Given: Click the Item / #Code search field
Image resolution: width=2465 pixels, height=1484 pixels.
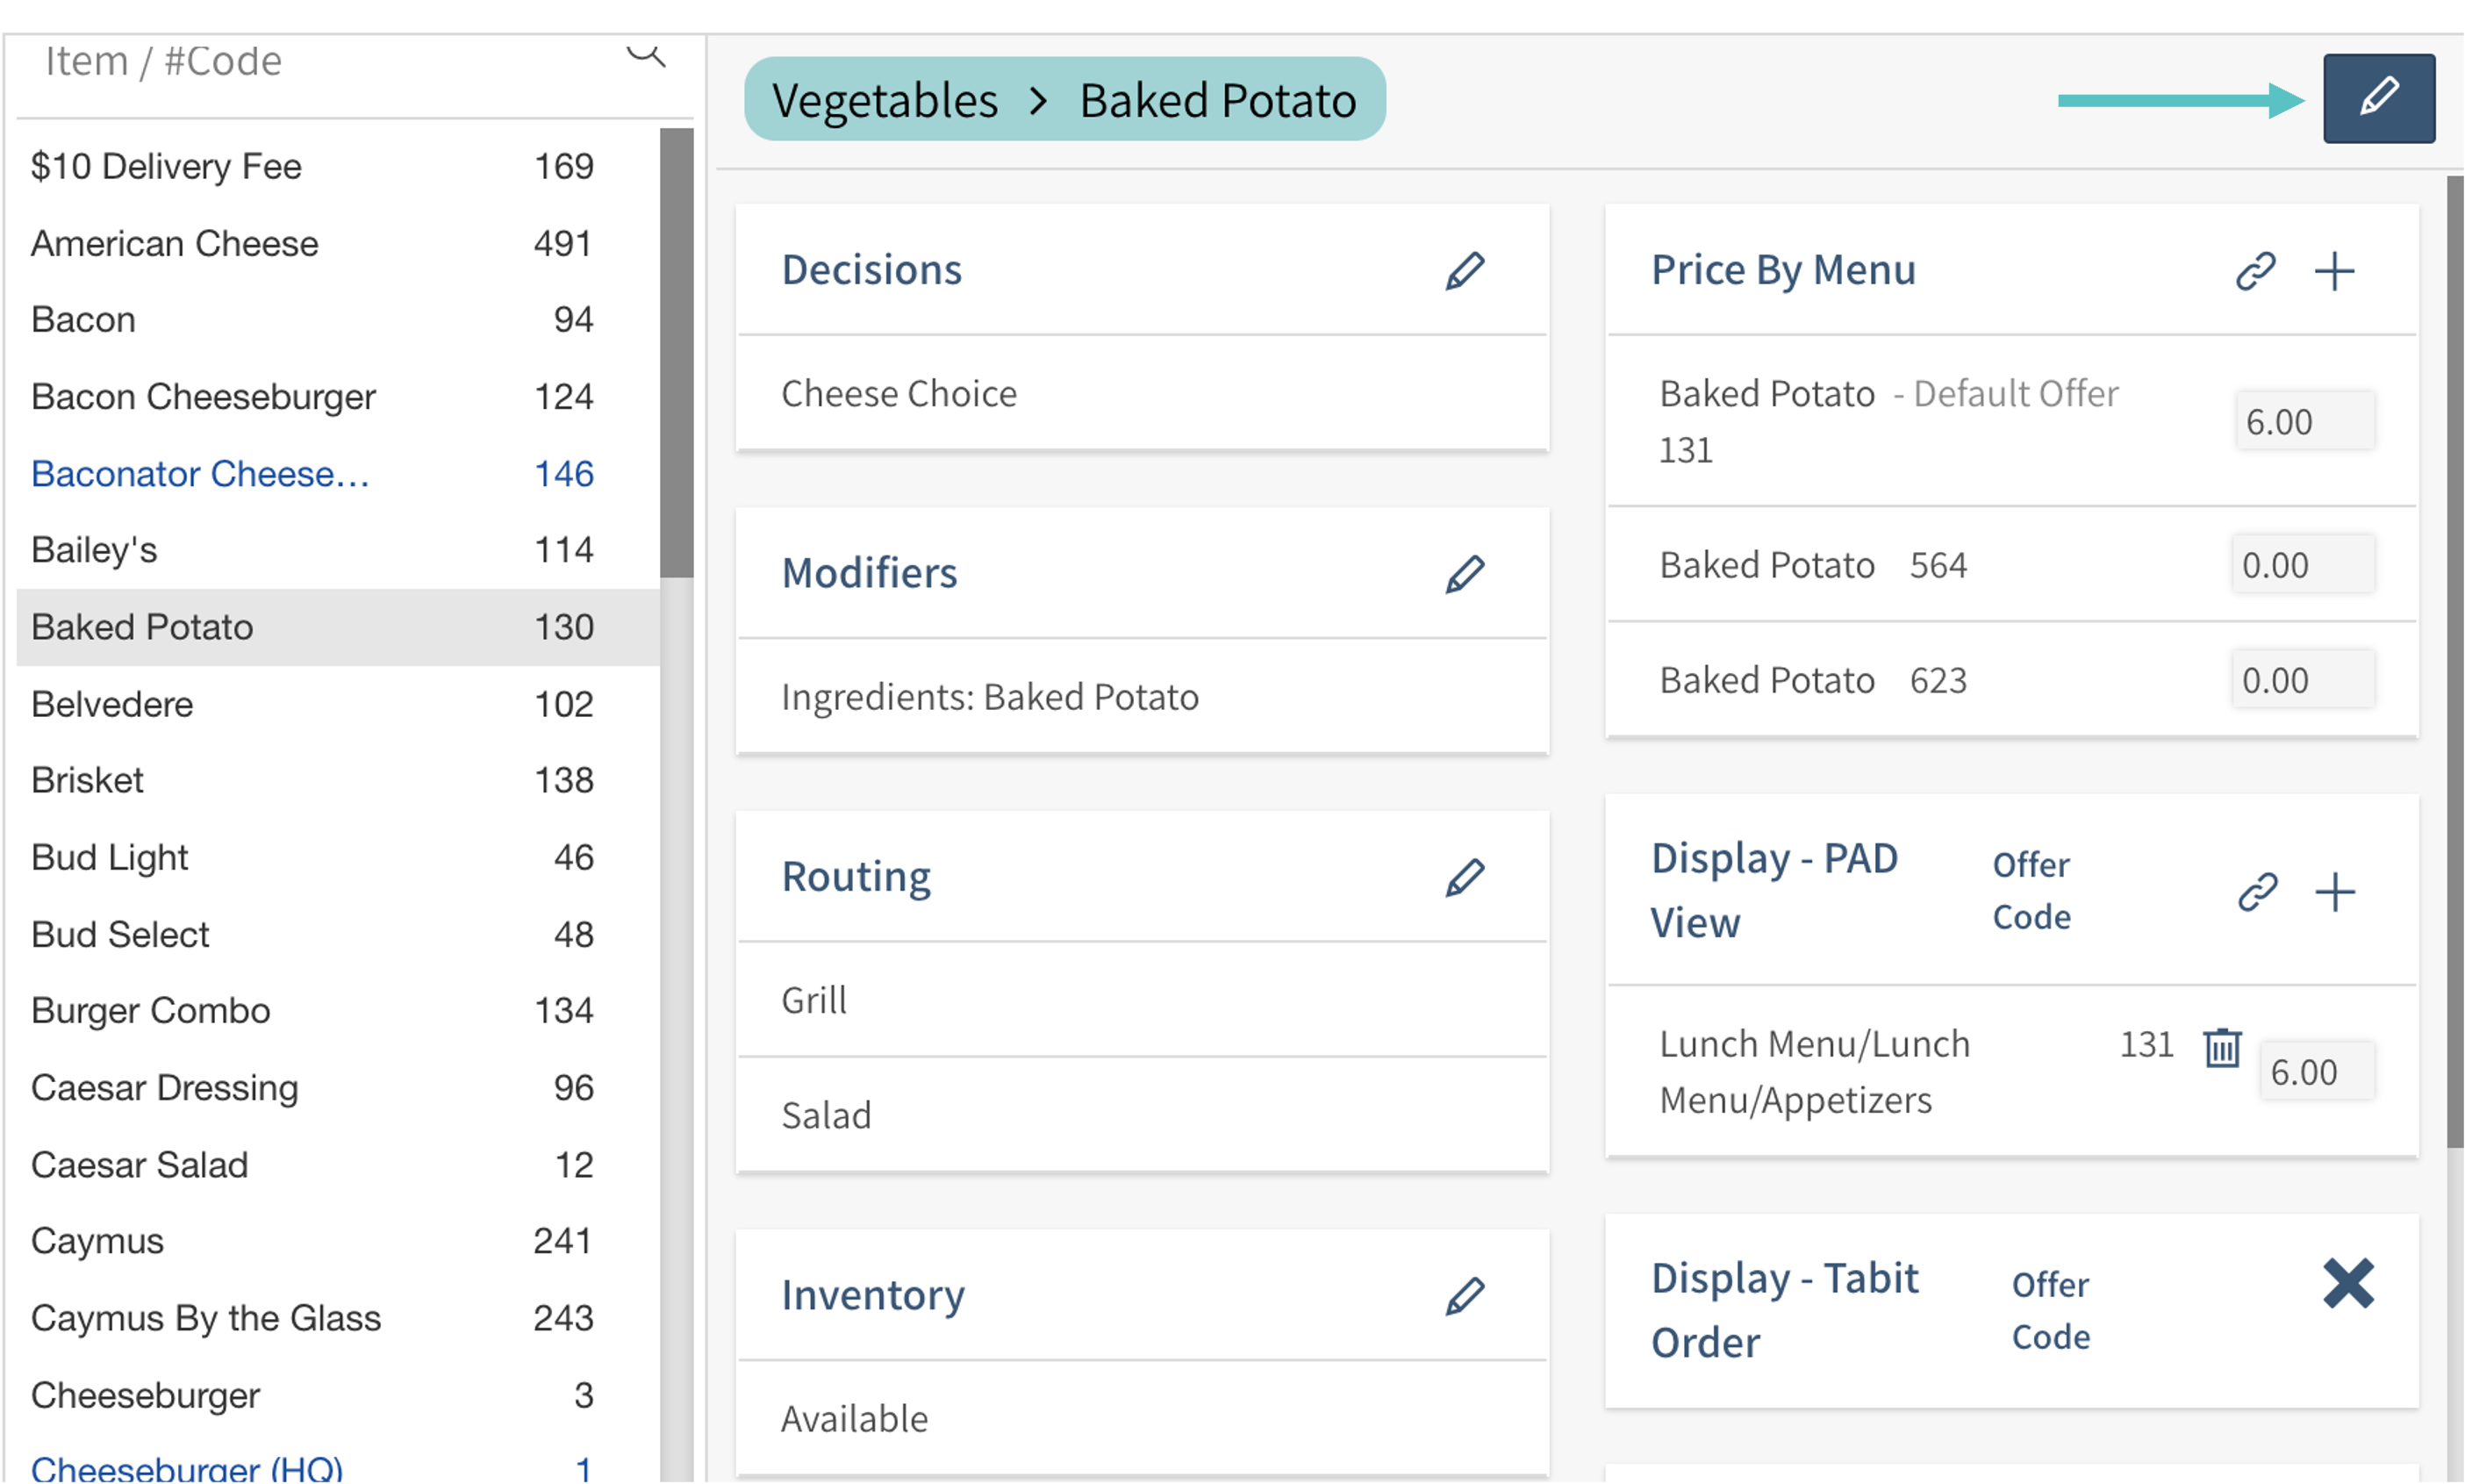Looking at the screenshot, I should point(320,62).
